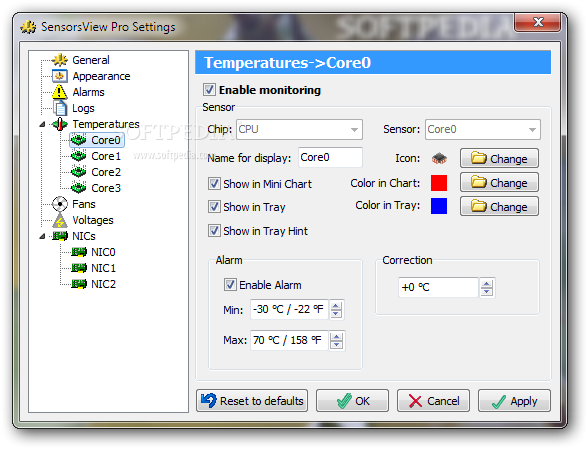588x449 pixels.
Task: Click the Core1 chip icon
Action: pyautogui.click(x=79, y=156)
